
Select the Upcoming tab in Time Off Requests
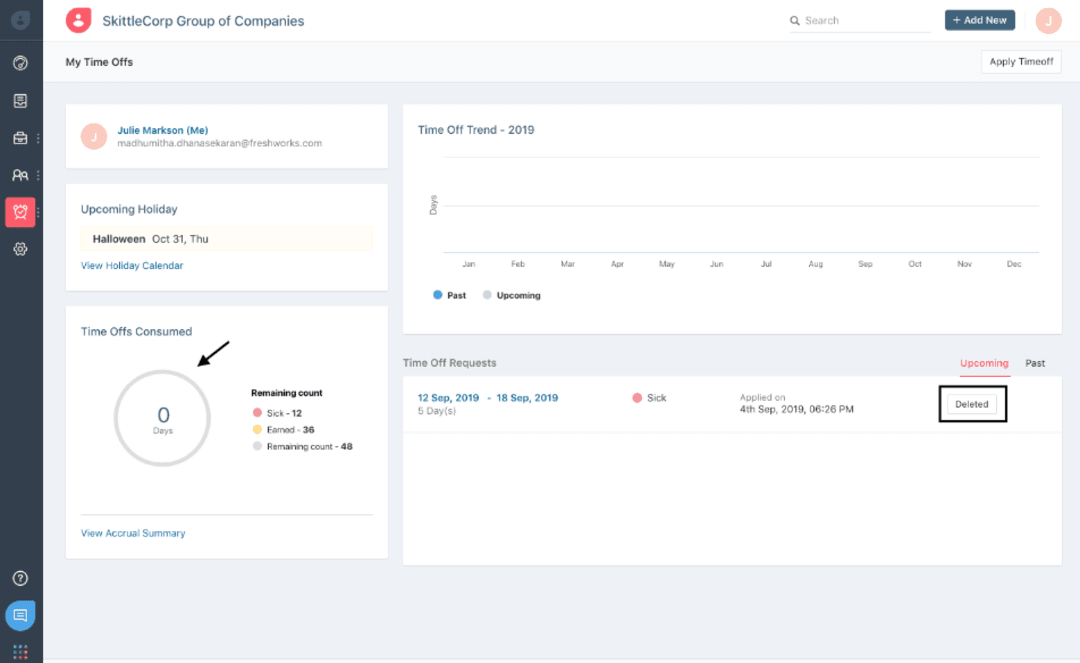984,363
